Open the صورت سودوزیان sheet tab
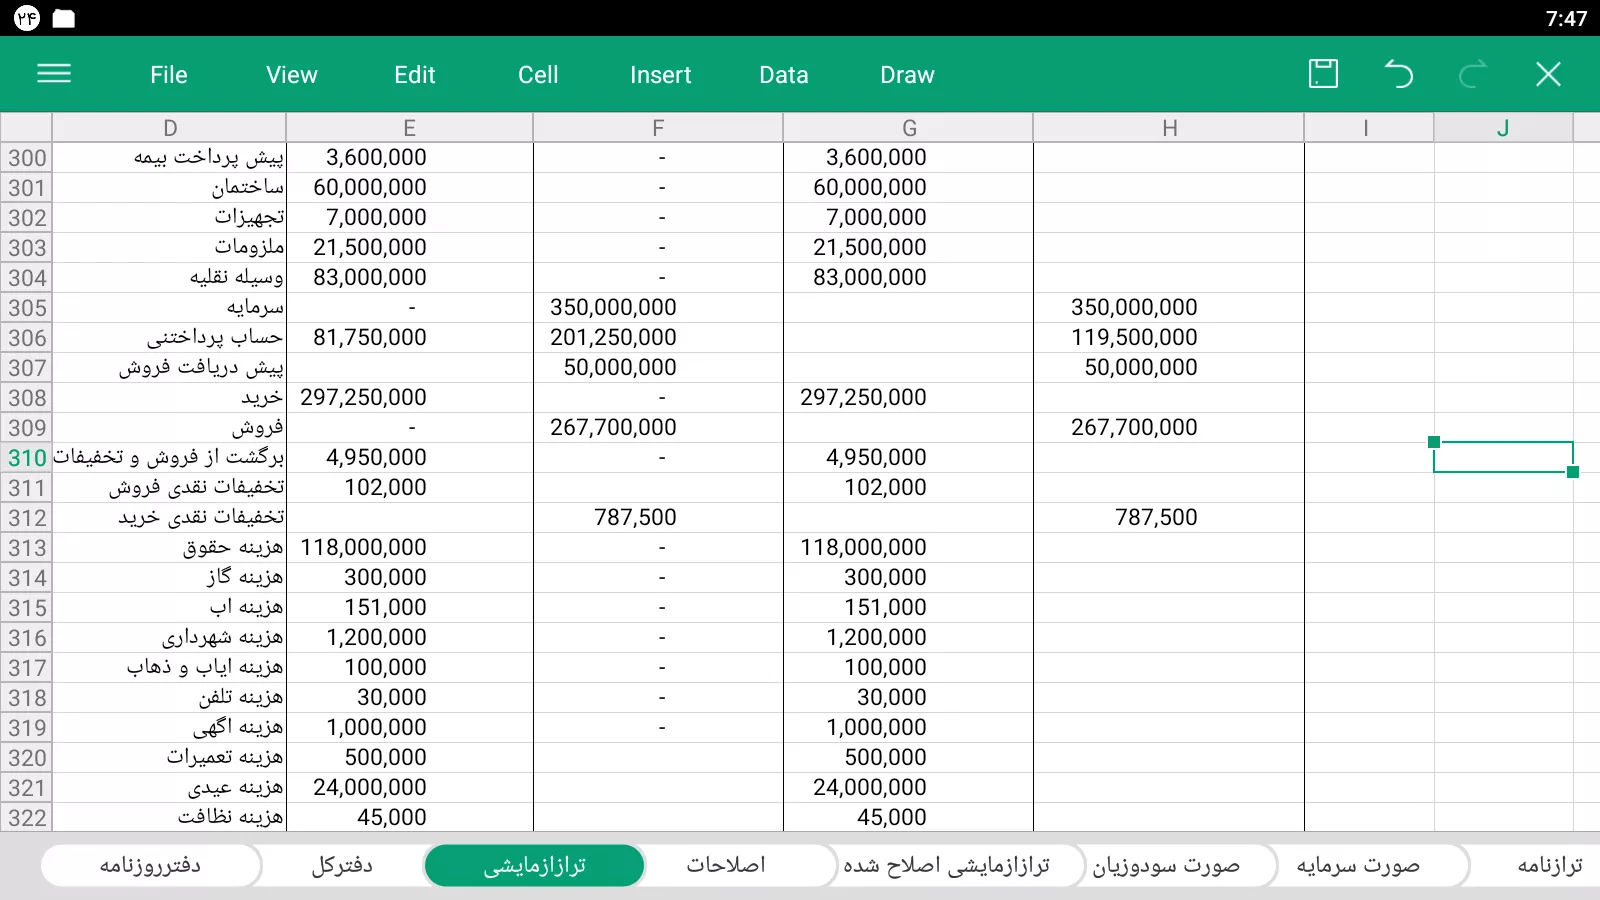Screen dimensions: 1600x900 pyautogui.click(x=1166, y=865)
